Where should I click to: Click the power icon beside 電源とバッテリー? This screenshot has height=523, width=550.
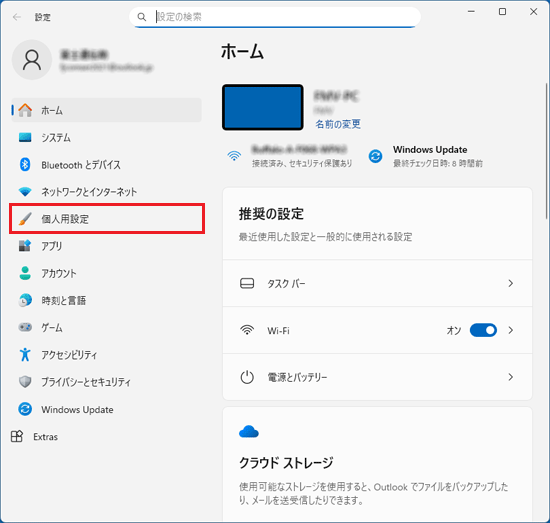click(x=247, y=377)
